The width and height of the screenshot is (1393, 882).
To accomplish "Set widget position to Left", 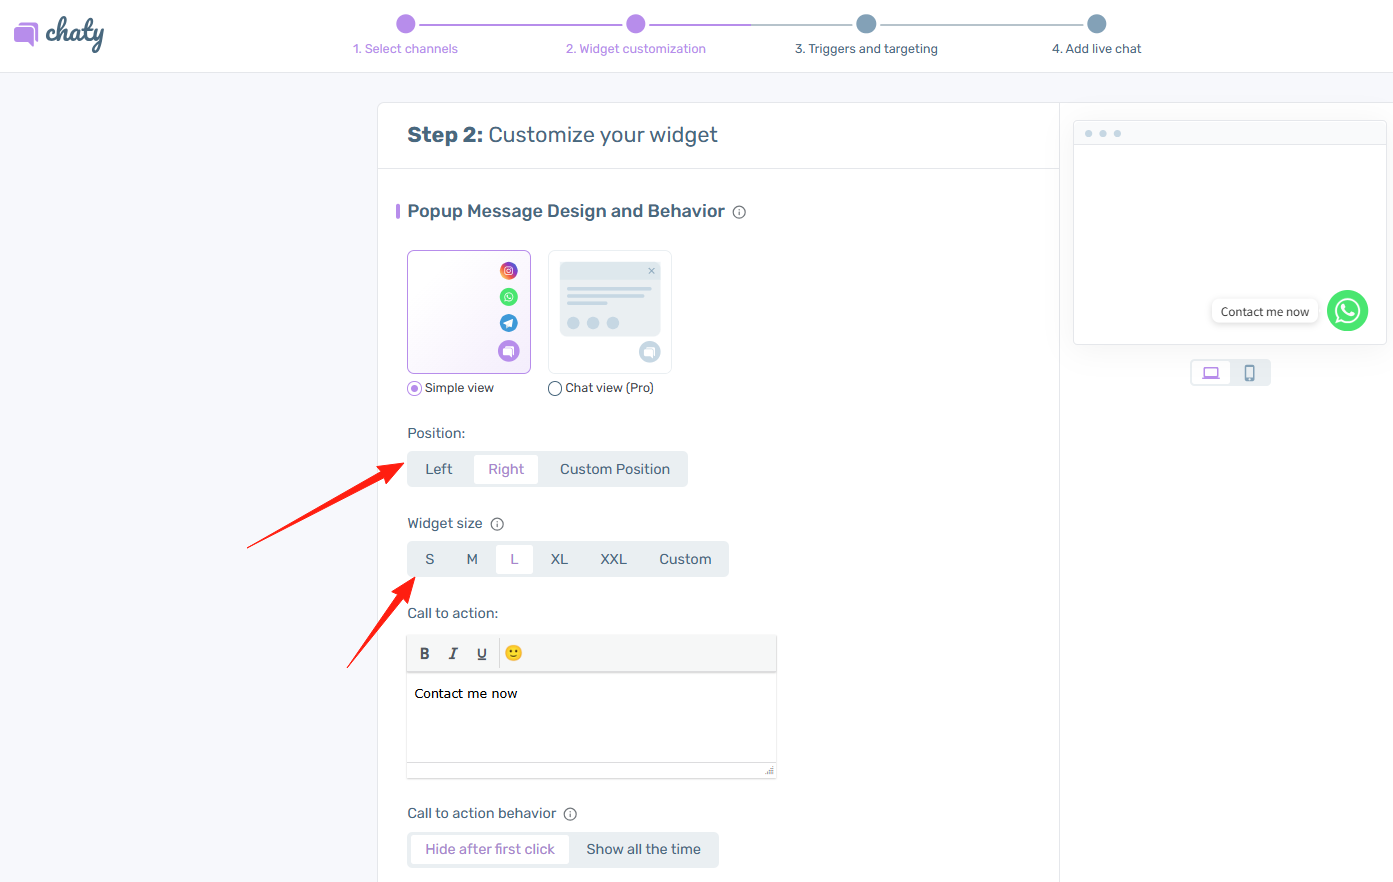I will point(439,469).
